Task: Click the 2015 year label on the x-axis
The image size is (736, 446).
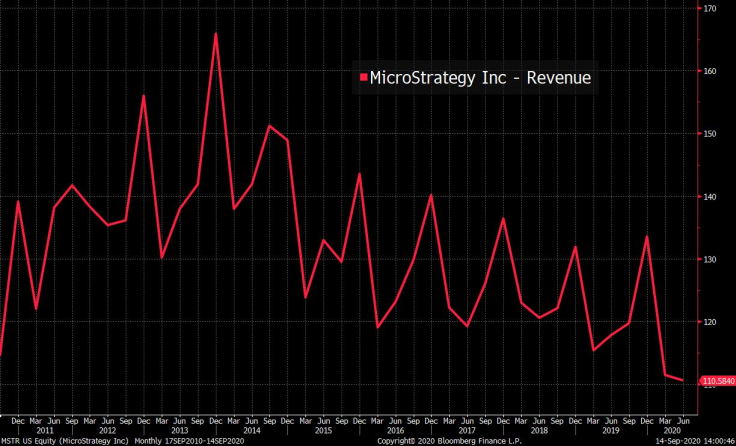Action: (x=323, y=431)
